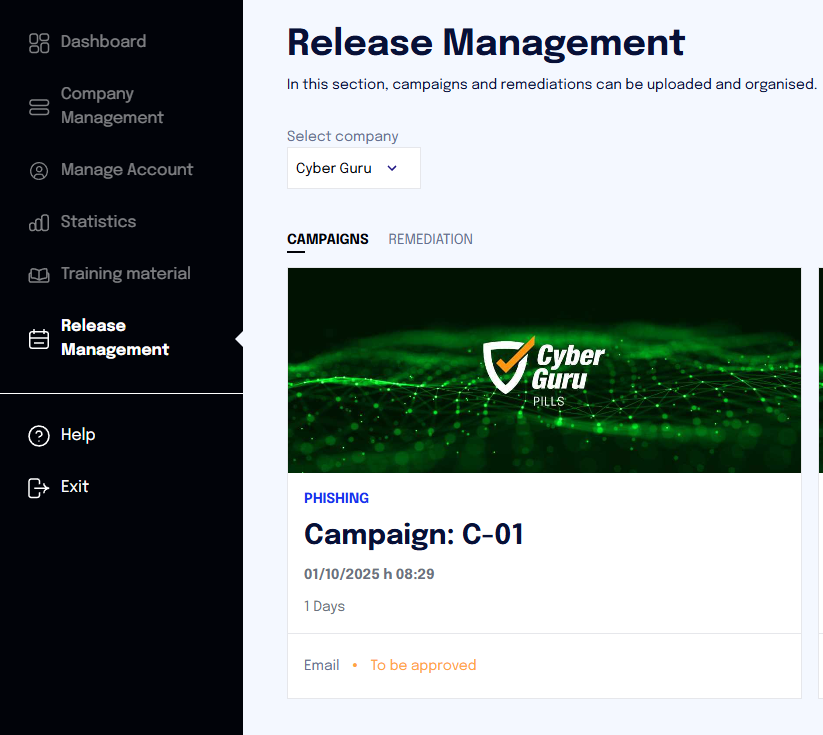Open Manage Account page
The height and width of the screenshot is (735, 823).
127,170
